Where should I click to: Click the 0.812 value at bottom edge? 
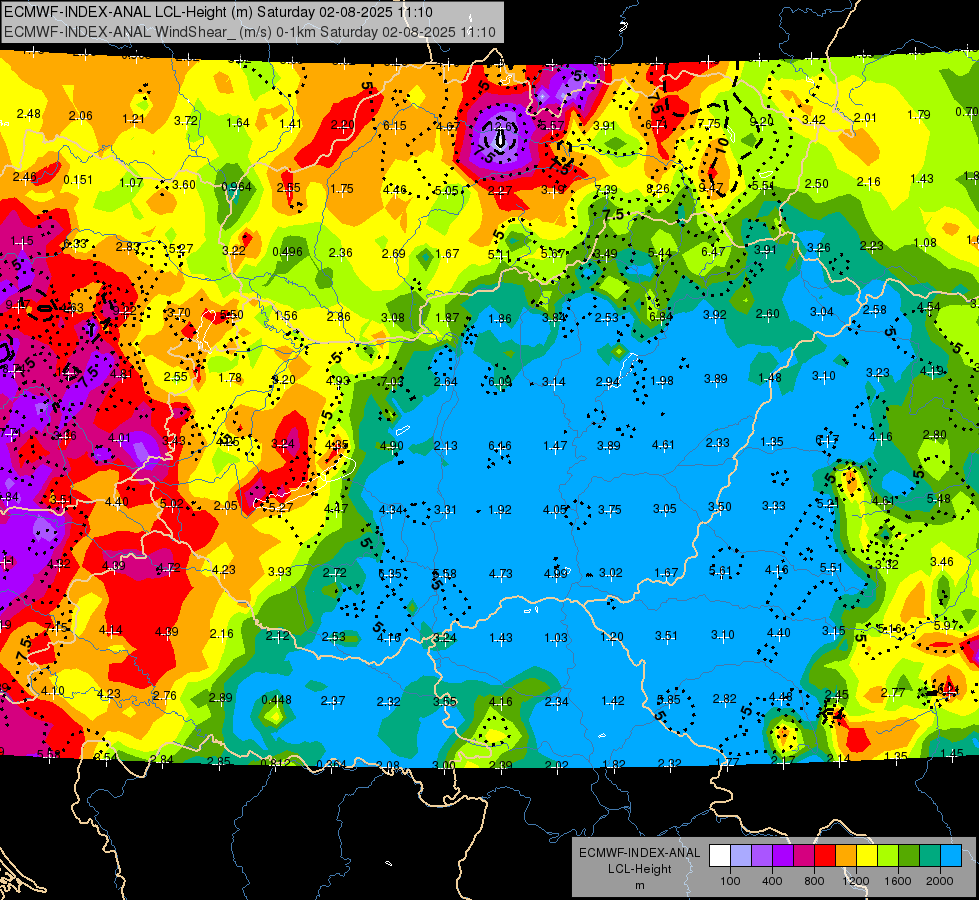point(275,763)
